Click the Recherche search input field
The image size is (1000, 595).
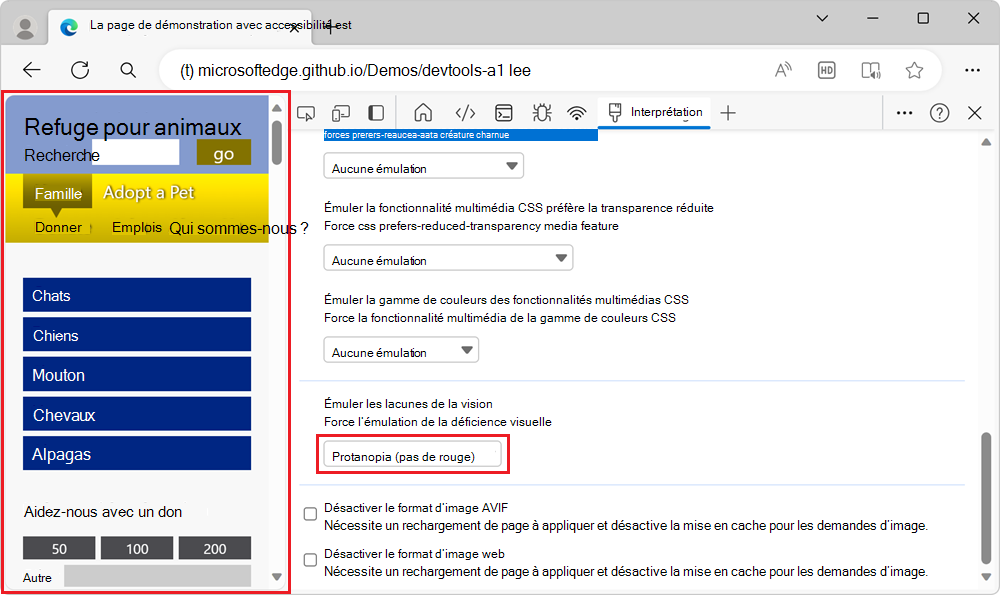point(137,153)
